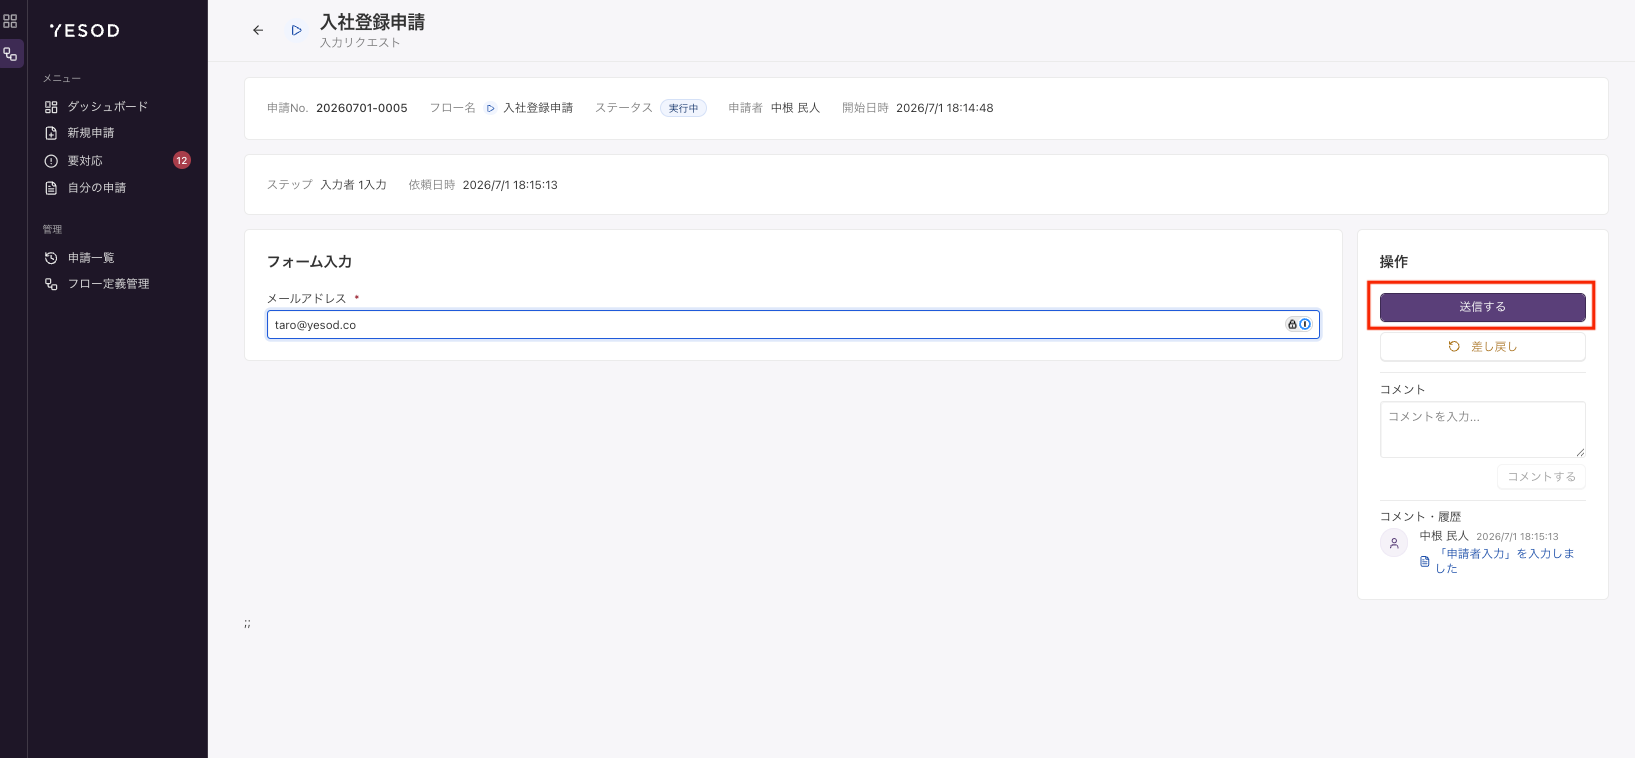Open the grid apps icon in left rail
This screenshot has height=758, width=1635.
coord(10,20)
